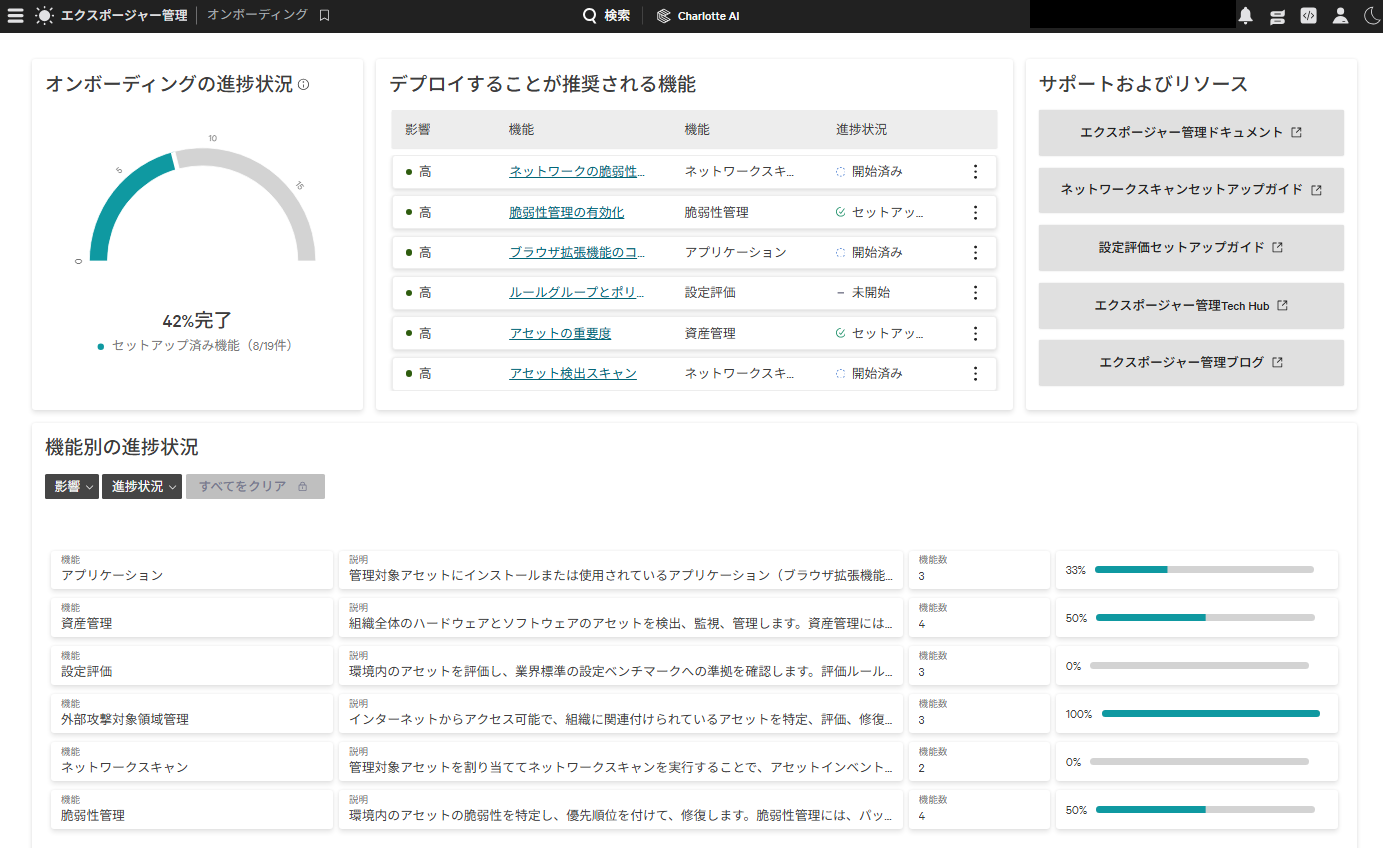Open the messages icon in the top bar

coord(1276,15)
